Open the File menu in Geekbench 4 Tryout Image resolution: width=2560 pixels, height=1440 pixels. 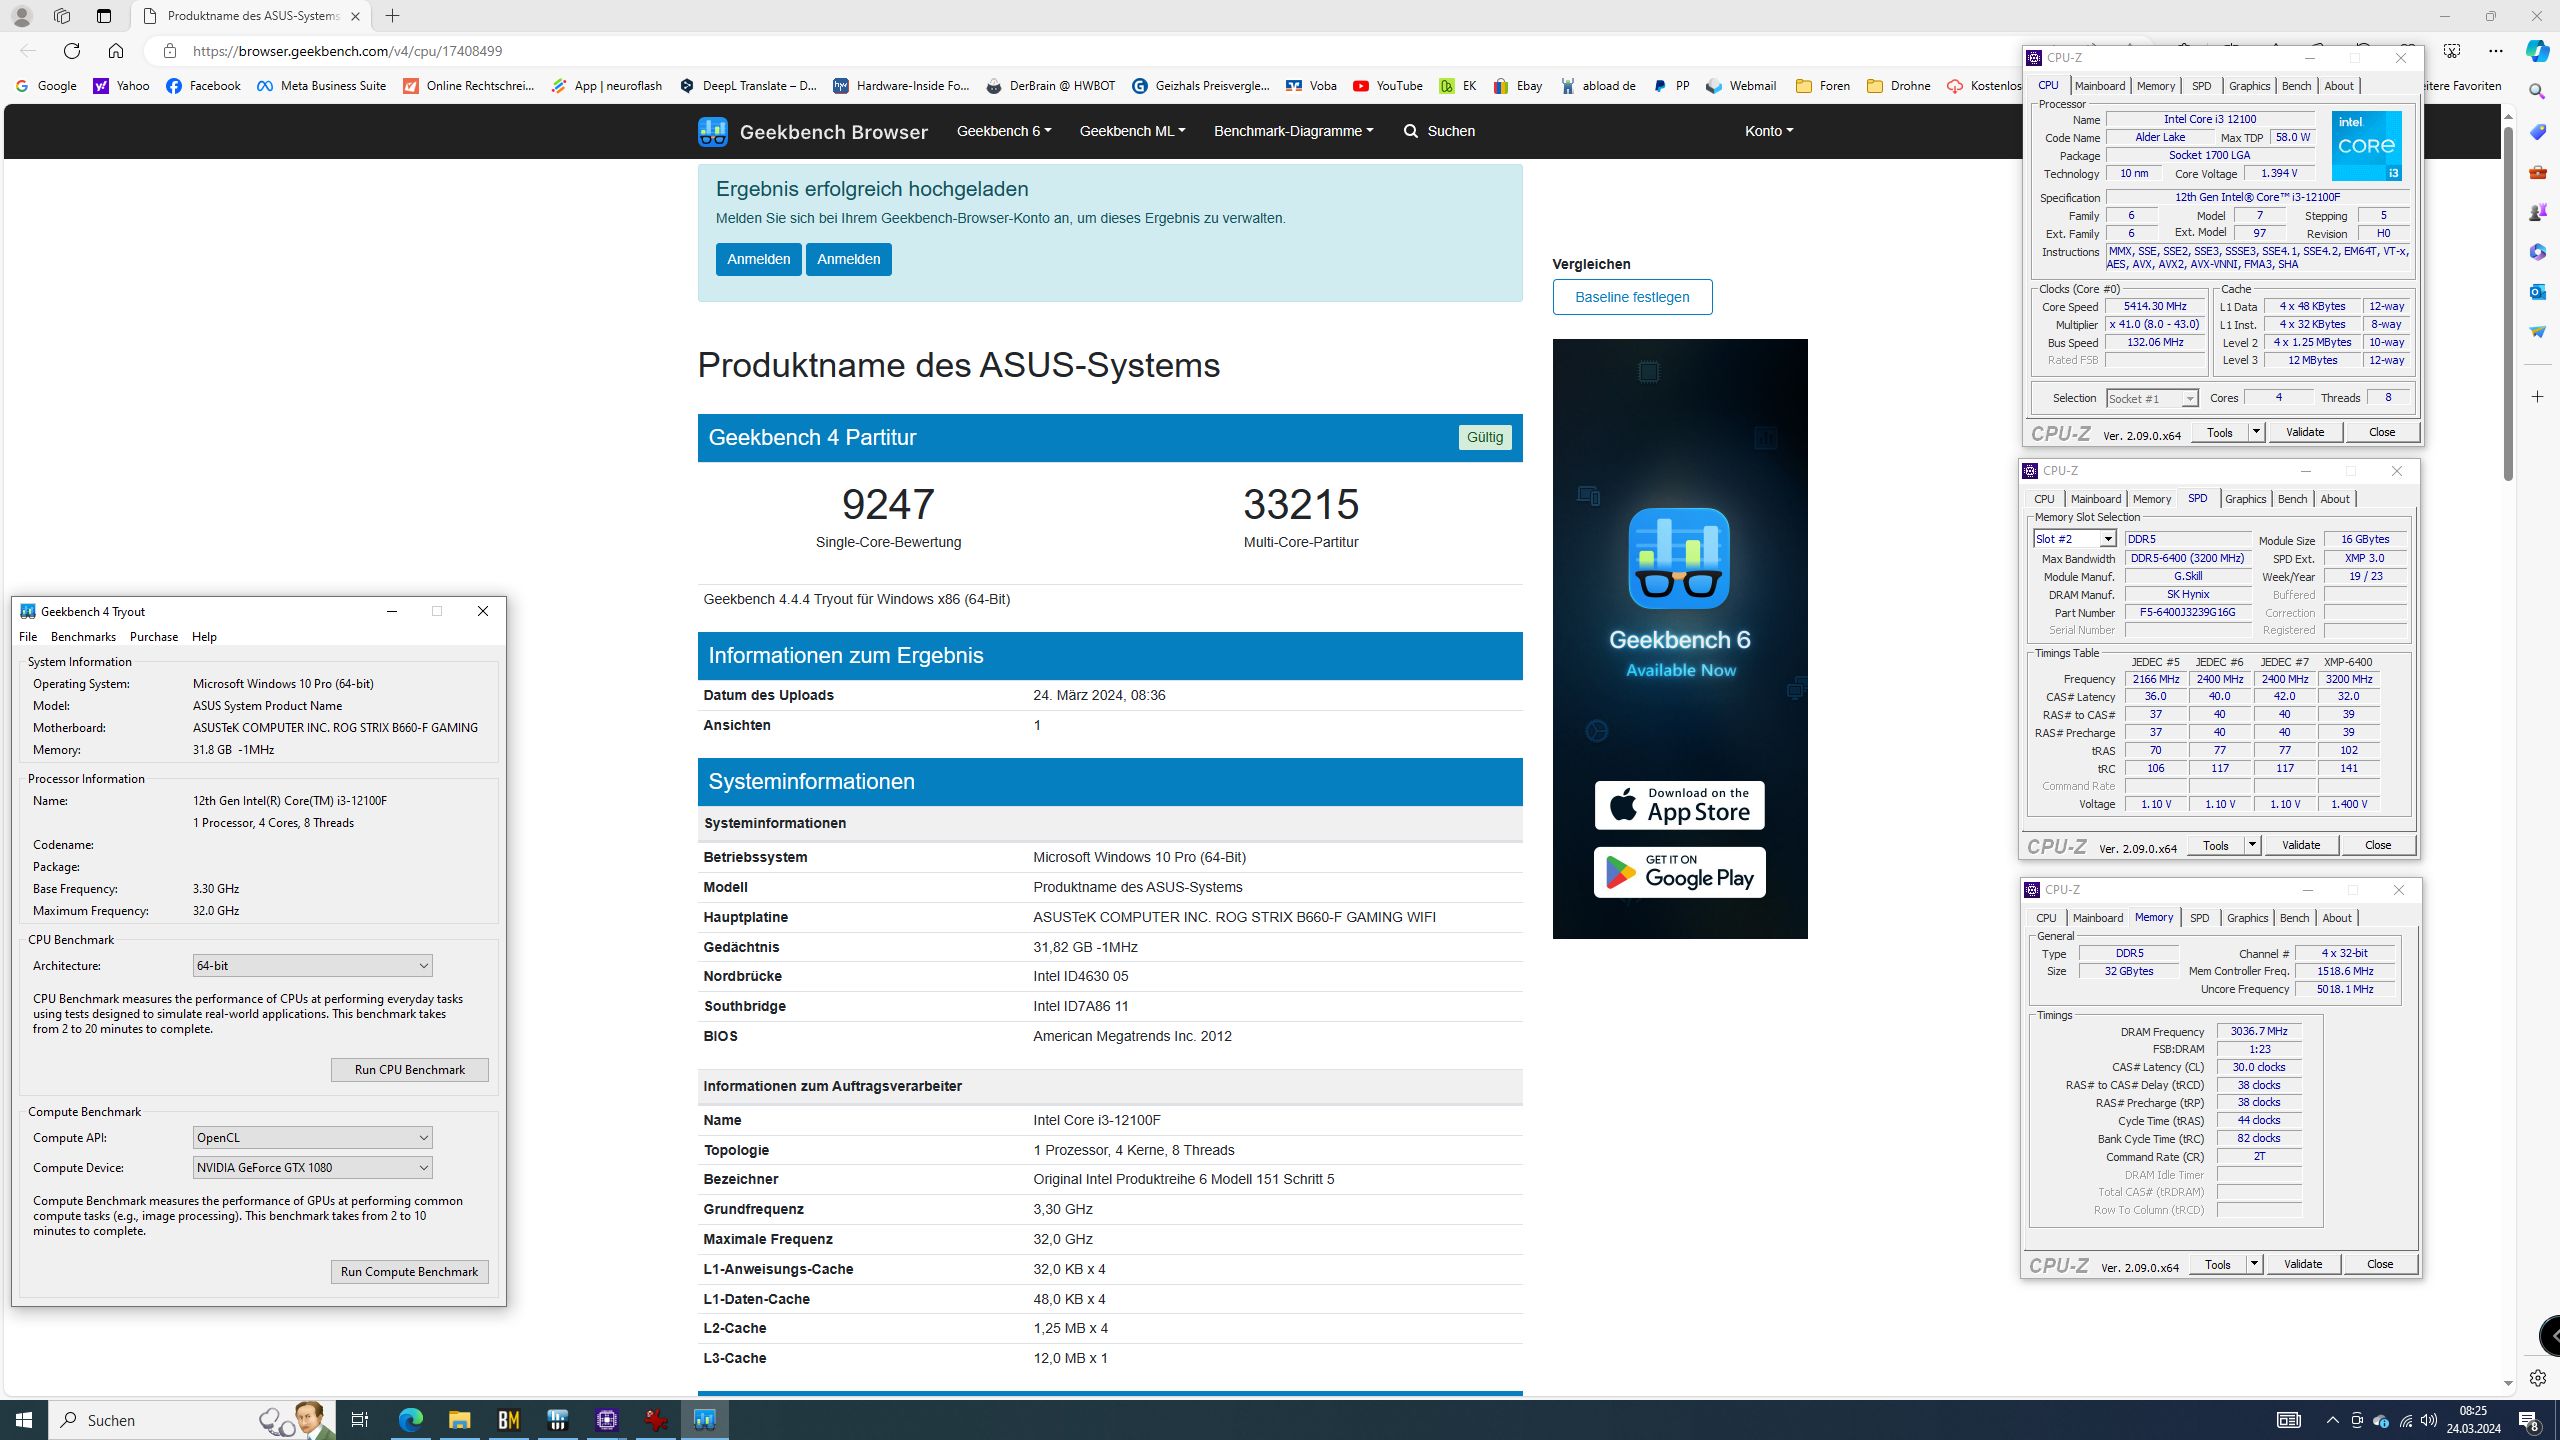pos(28,637)
